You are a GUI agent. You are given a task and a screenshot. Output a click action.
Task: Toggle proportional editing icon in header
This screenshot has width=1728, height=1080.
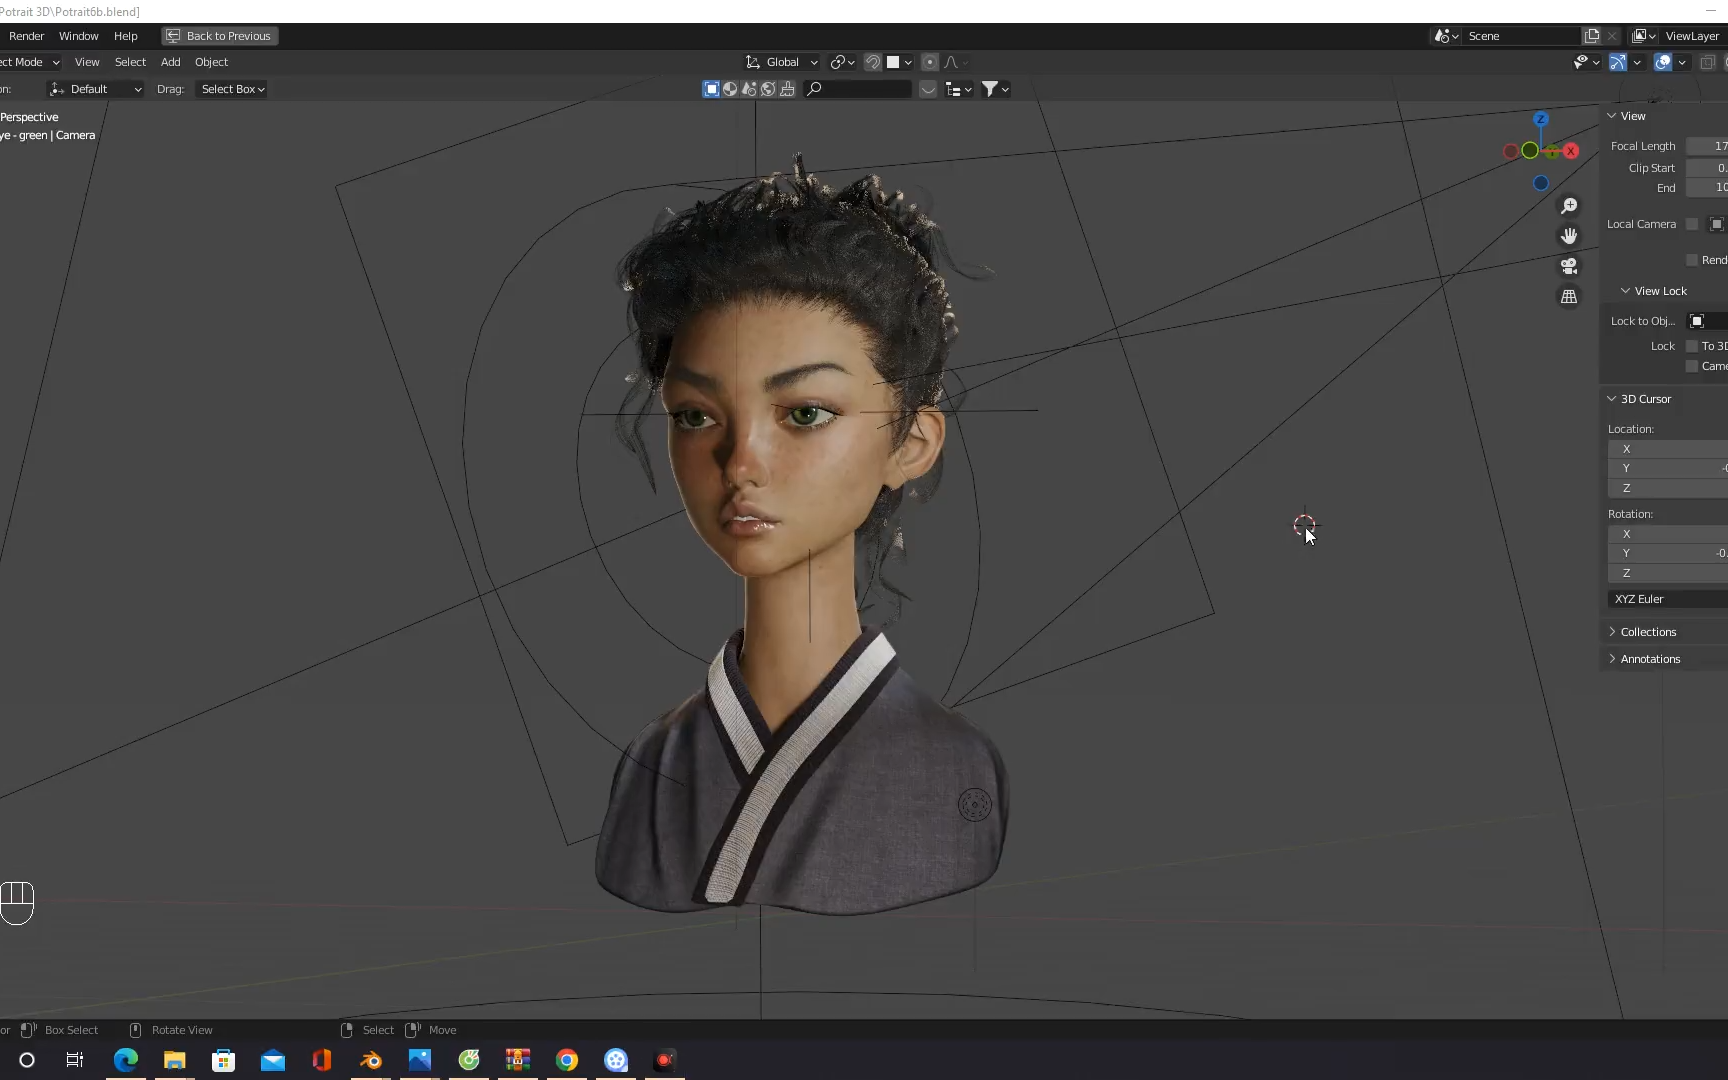coord(930,62)
